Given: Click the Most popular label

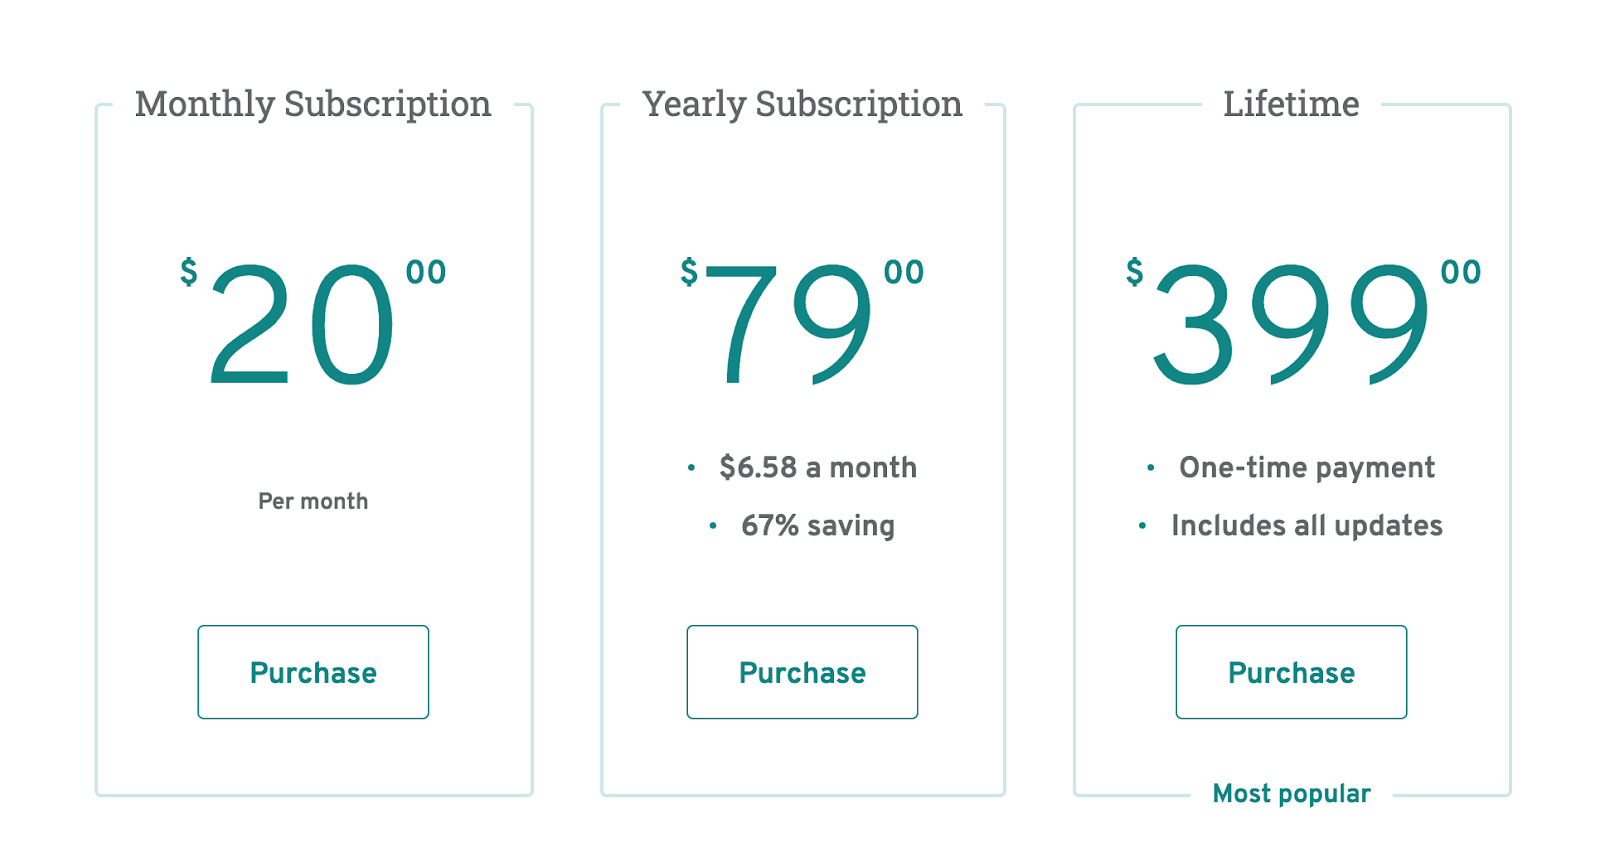Looking at the screenshot, I should (x=1291, y=794).
